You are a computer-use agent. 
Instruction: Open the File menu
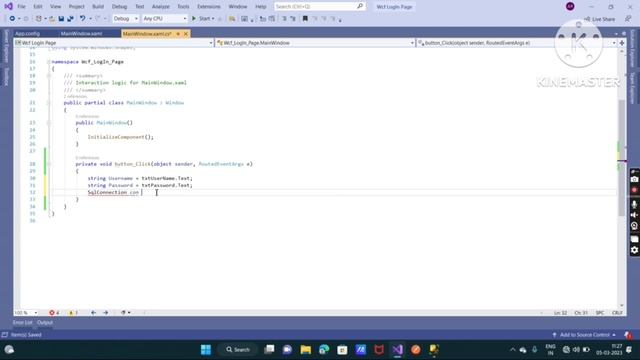tap(21, 7)
